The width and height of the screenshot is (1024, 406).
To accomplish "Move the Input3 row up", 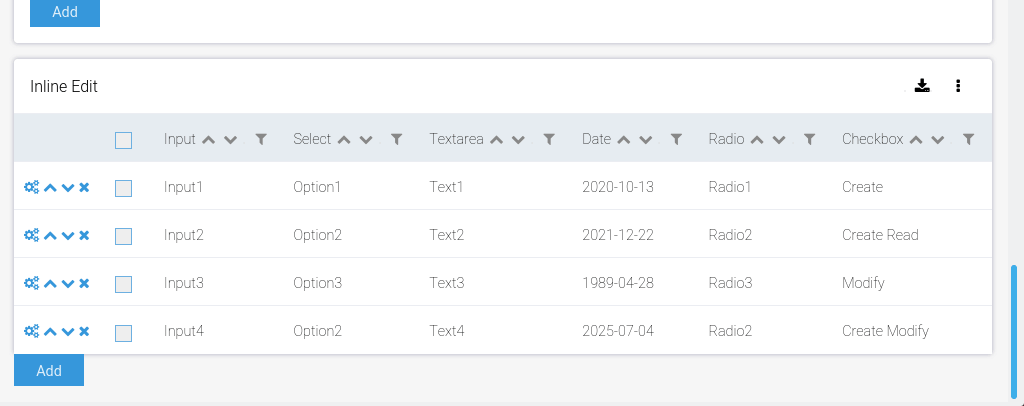I will click(50, 283).
